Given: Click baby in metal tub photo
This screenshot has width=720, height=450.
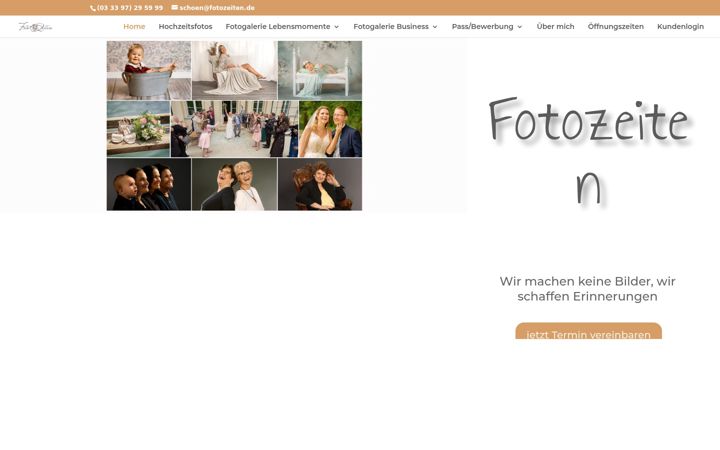Looking at the screenshot, I should point(149,70).
